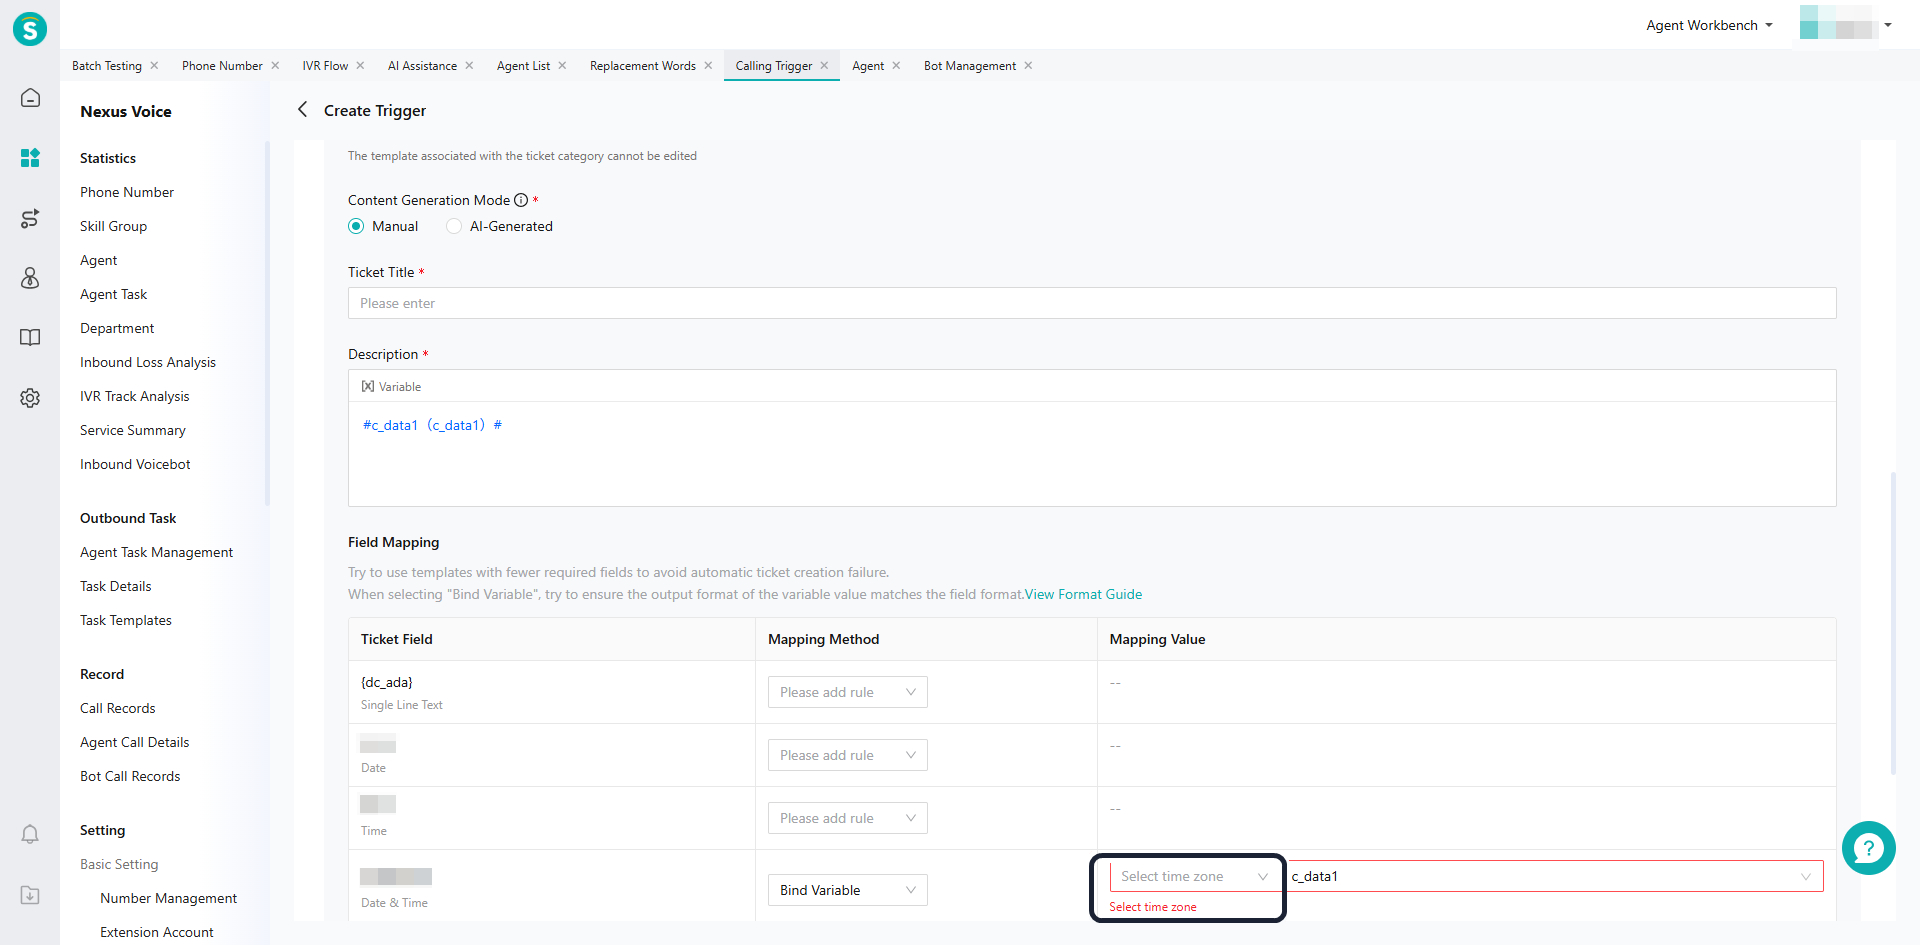Expand the Agent Workbench menu

click(1709, 25)
